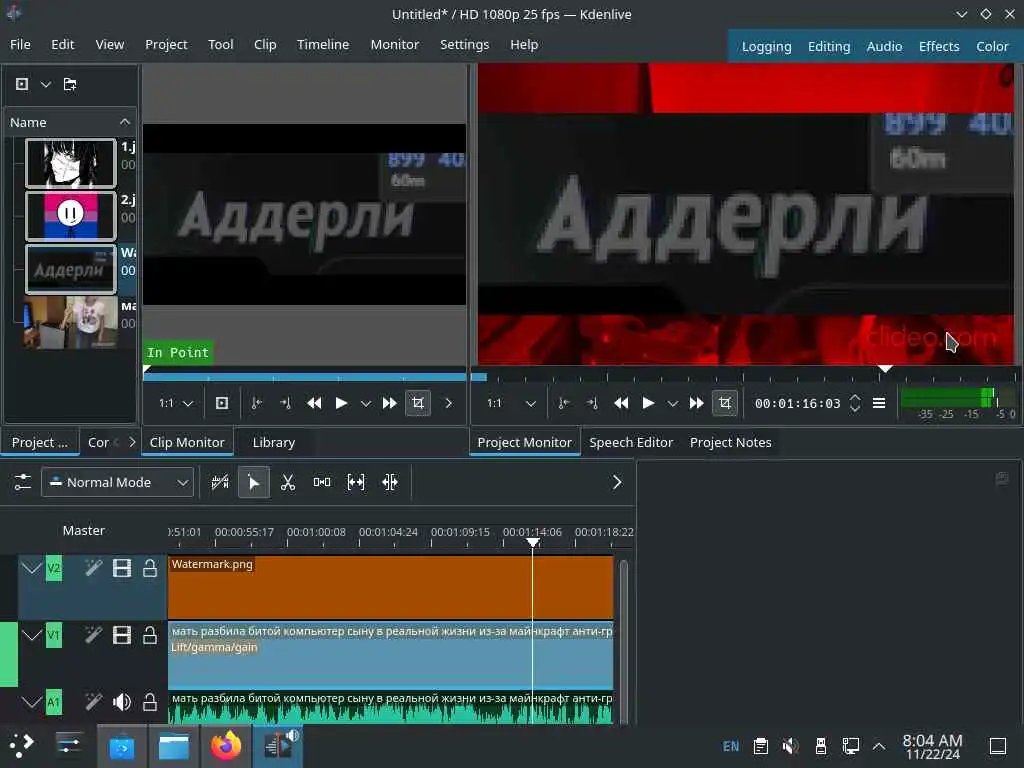The image size is (1024, 768).
Task: Open the Timeline menu
Action: pos(323,44)
